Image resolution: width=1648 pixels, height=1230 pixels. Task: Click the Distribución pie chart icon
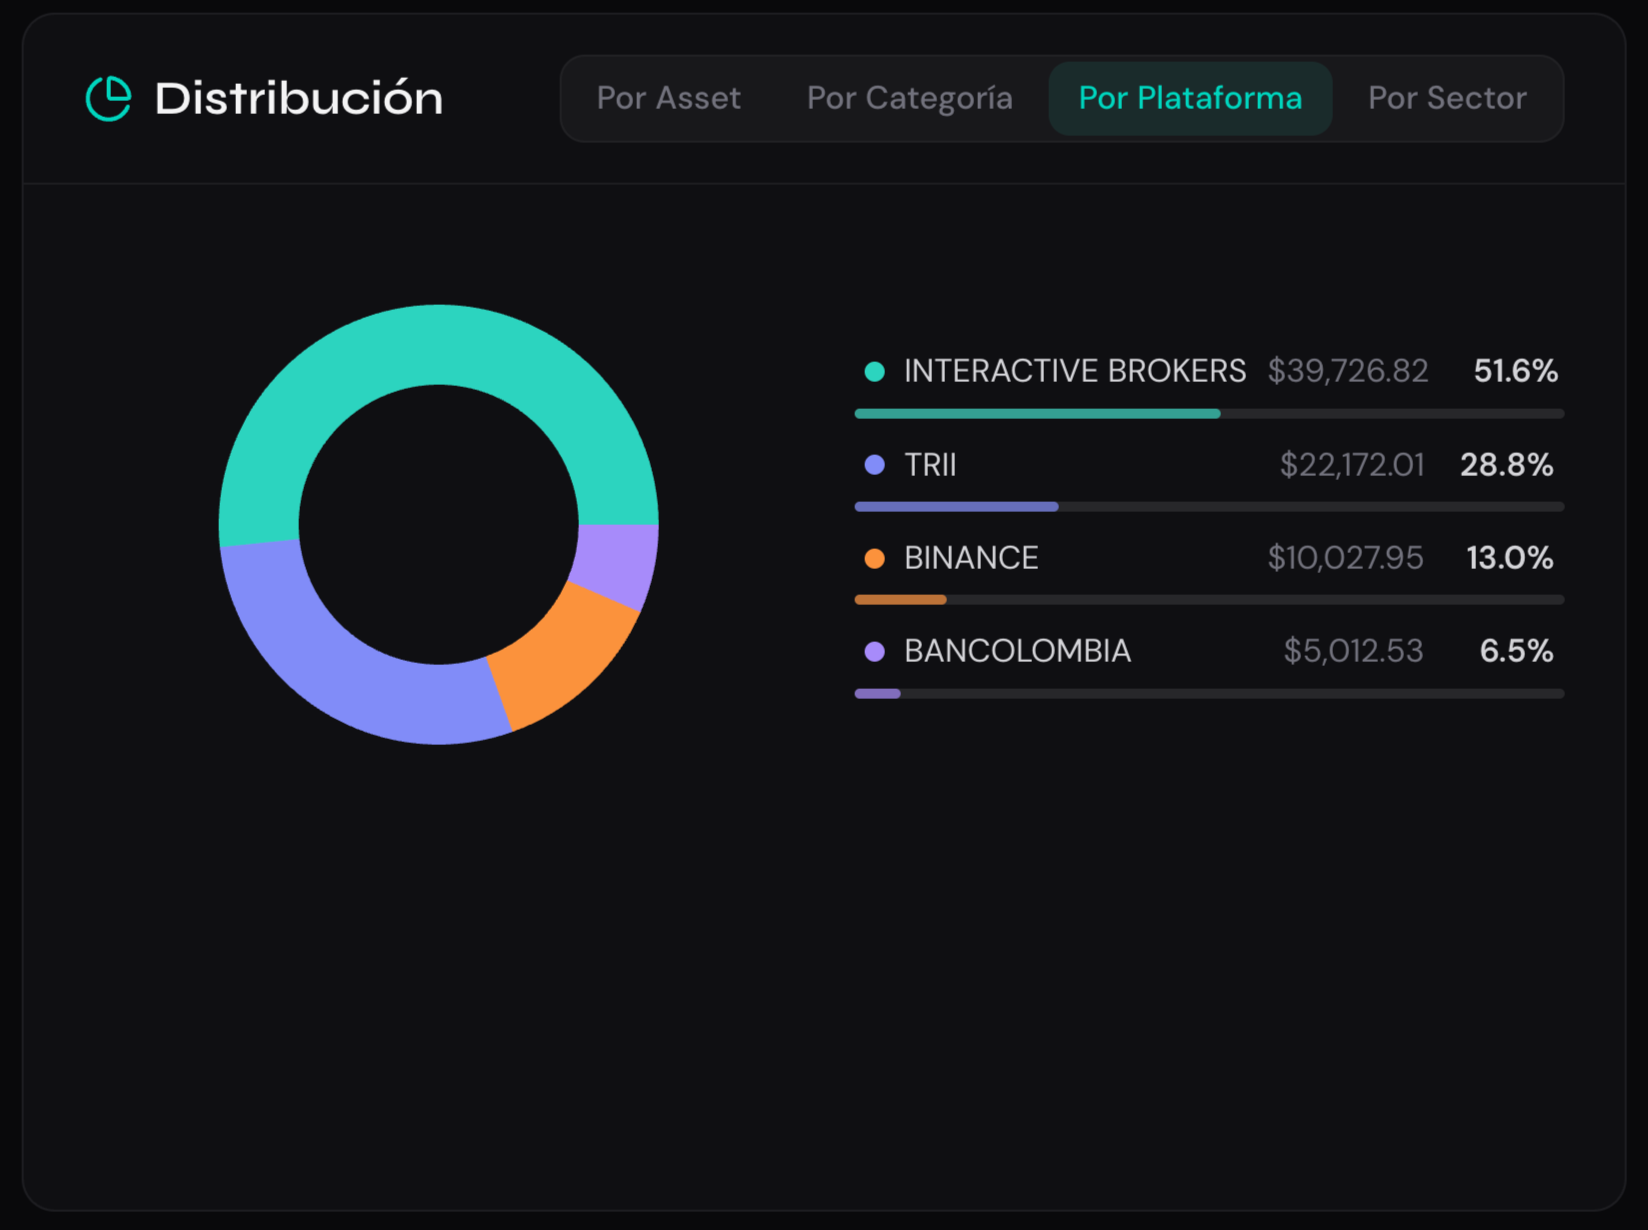point(108,98)
